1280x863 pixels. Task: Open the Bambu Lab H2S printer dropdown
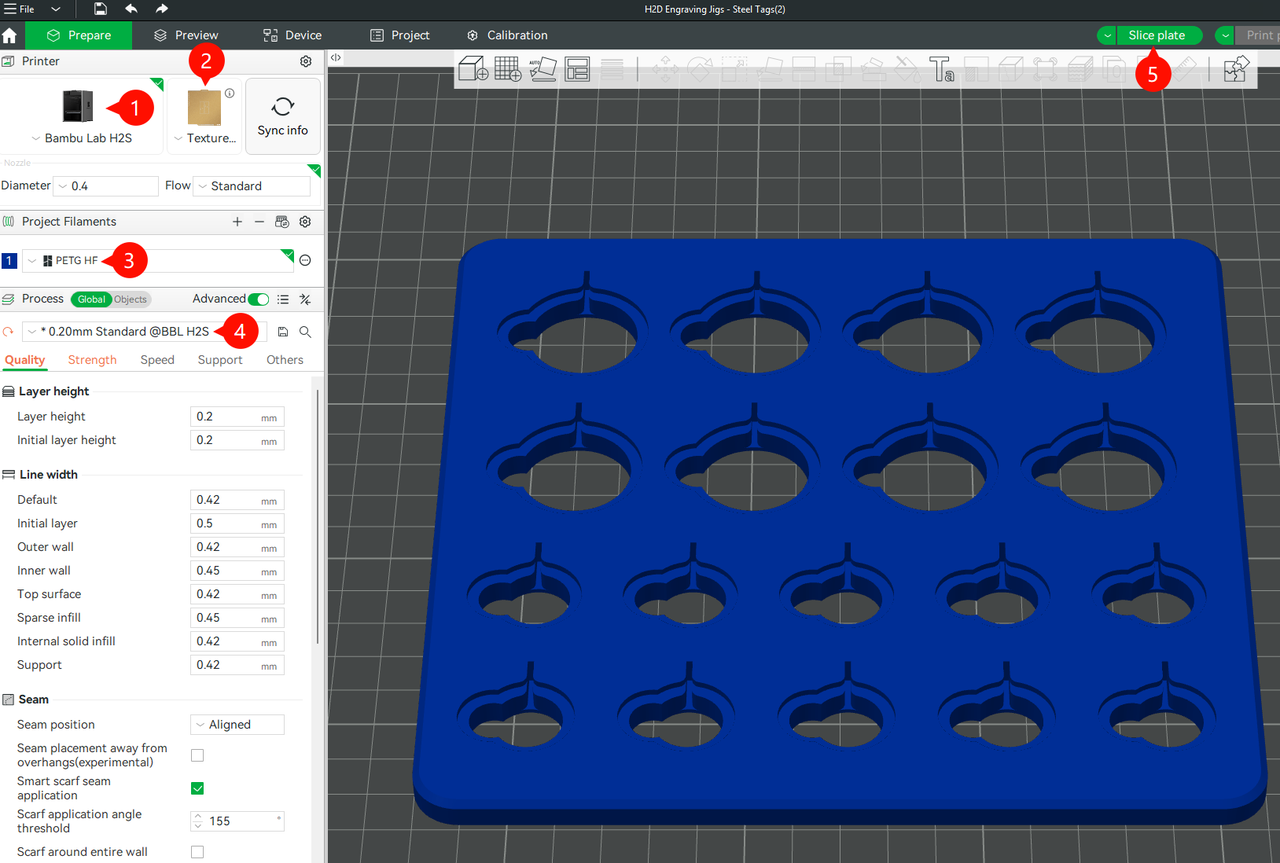(82, 138)
